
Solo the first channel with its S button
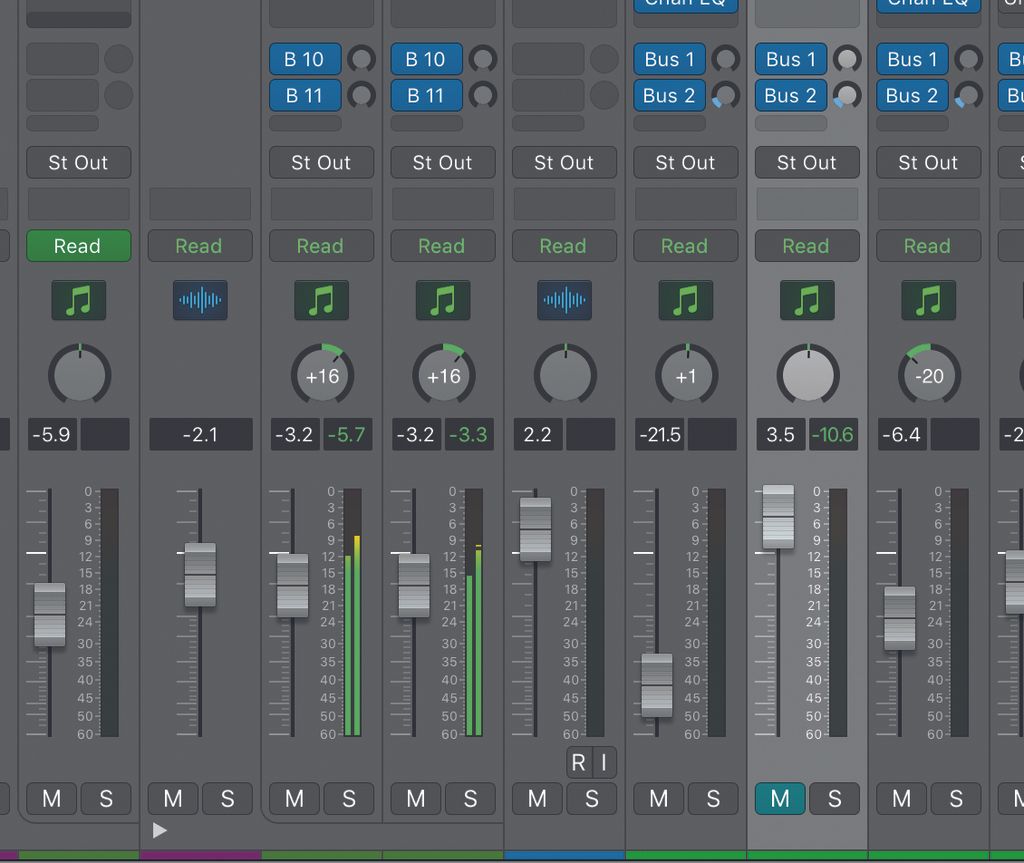(106, 799)
